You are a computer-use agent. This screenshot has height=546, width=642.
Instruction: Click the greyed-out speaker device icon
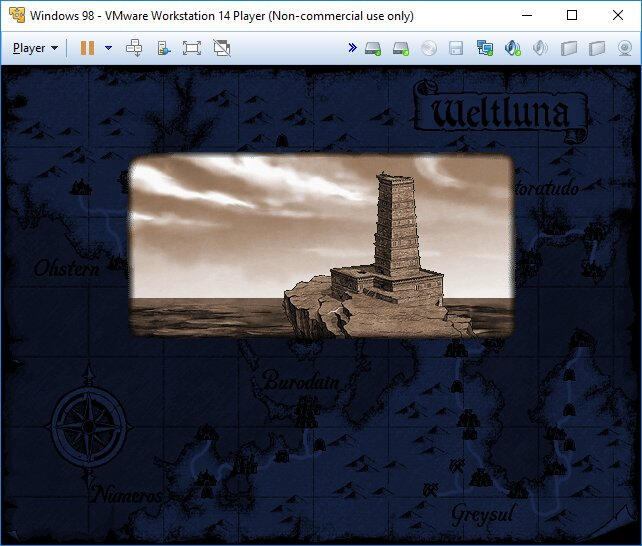coord(540,48)
